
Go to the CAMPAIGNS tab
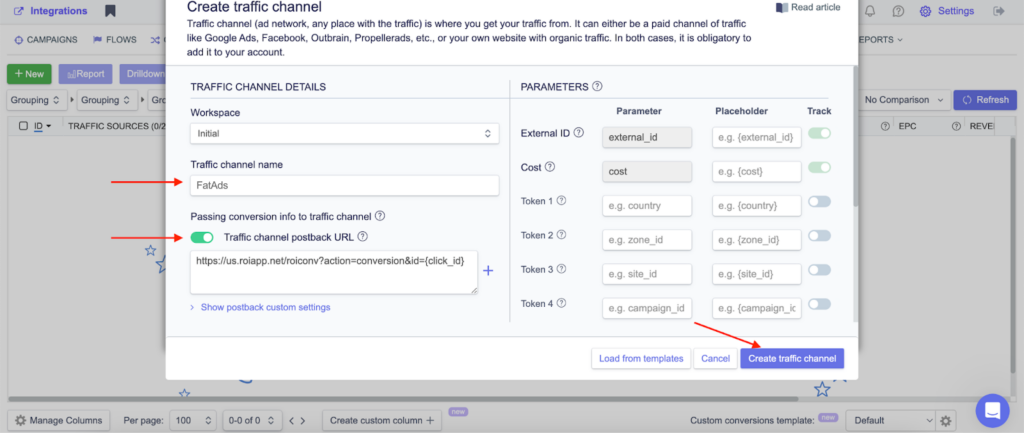(x=45, y=41)
